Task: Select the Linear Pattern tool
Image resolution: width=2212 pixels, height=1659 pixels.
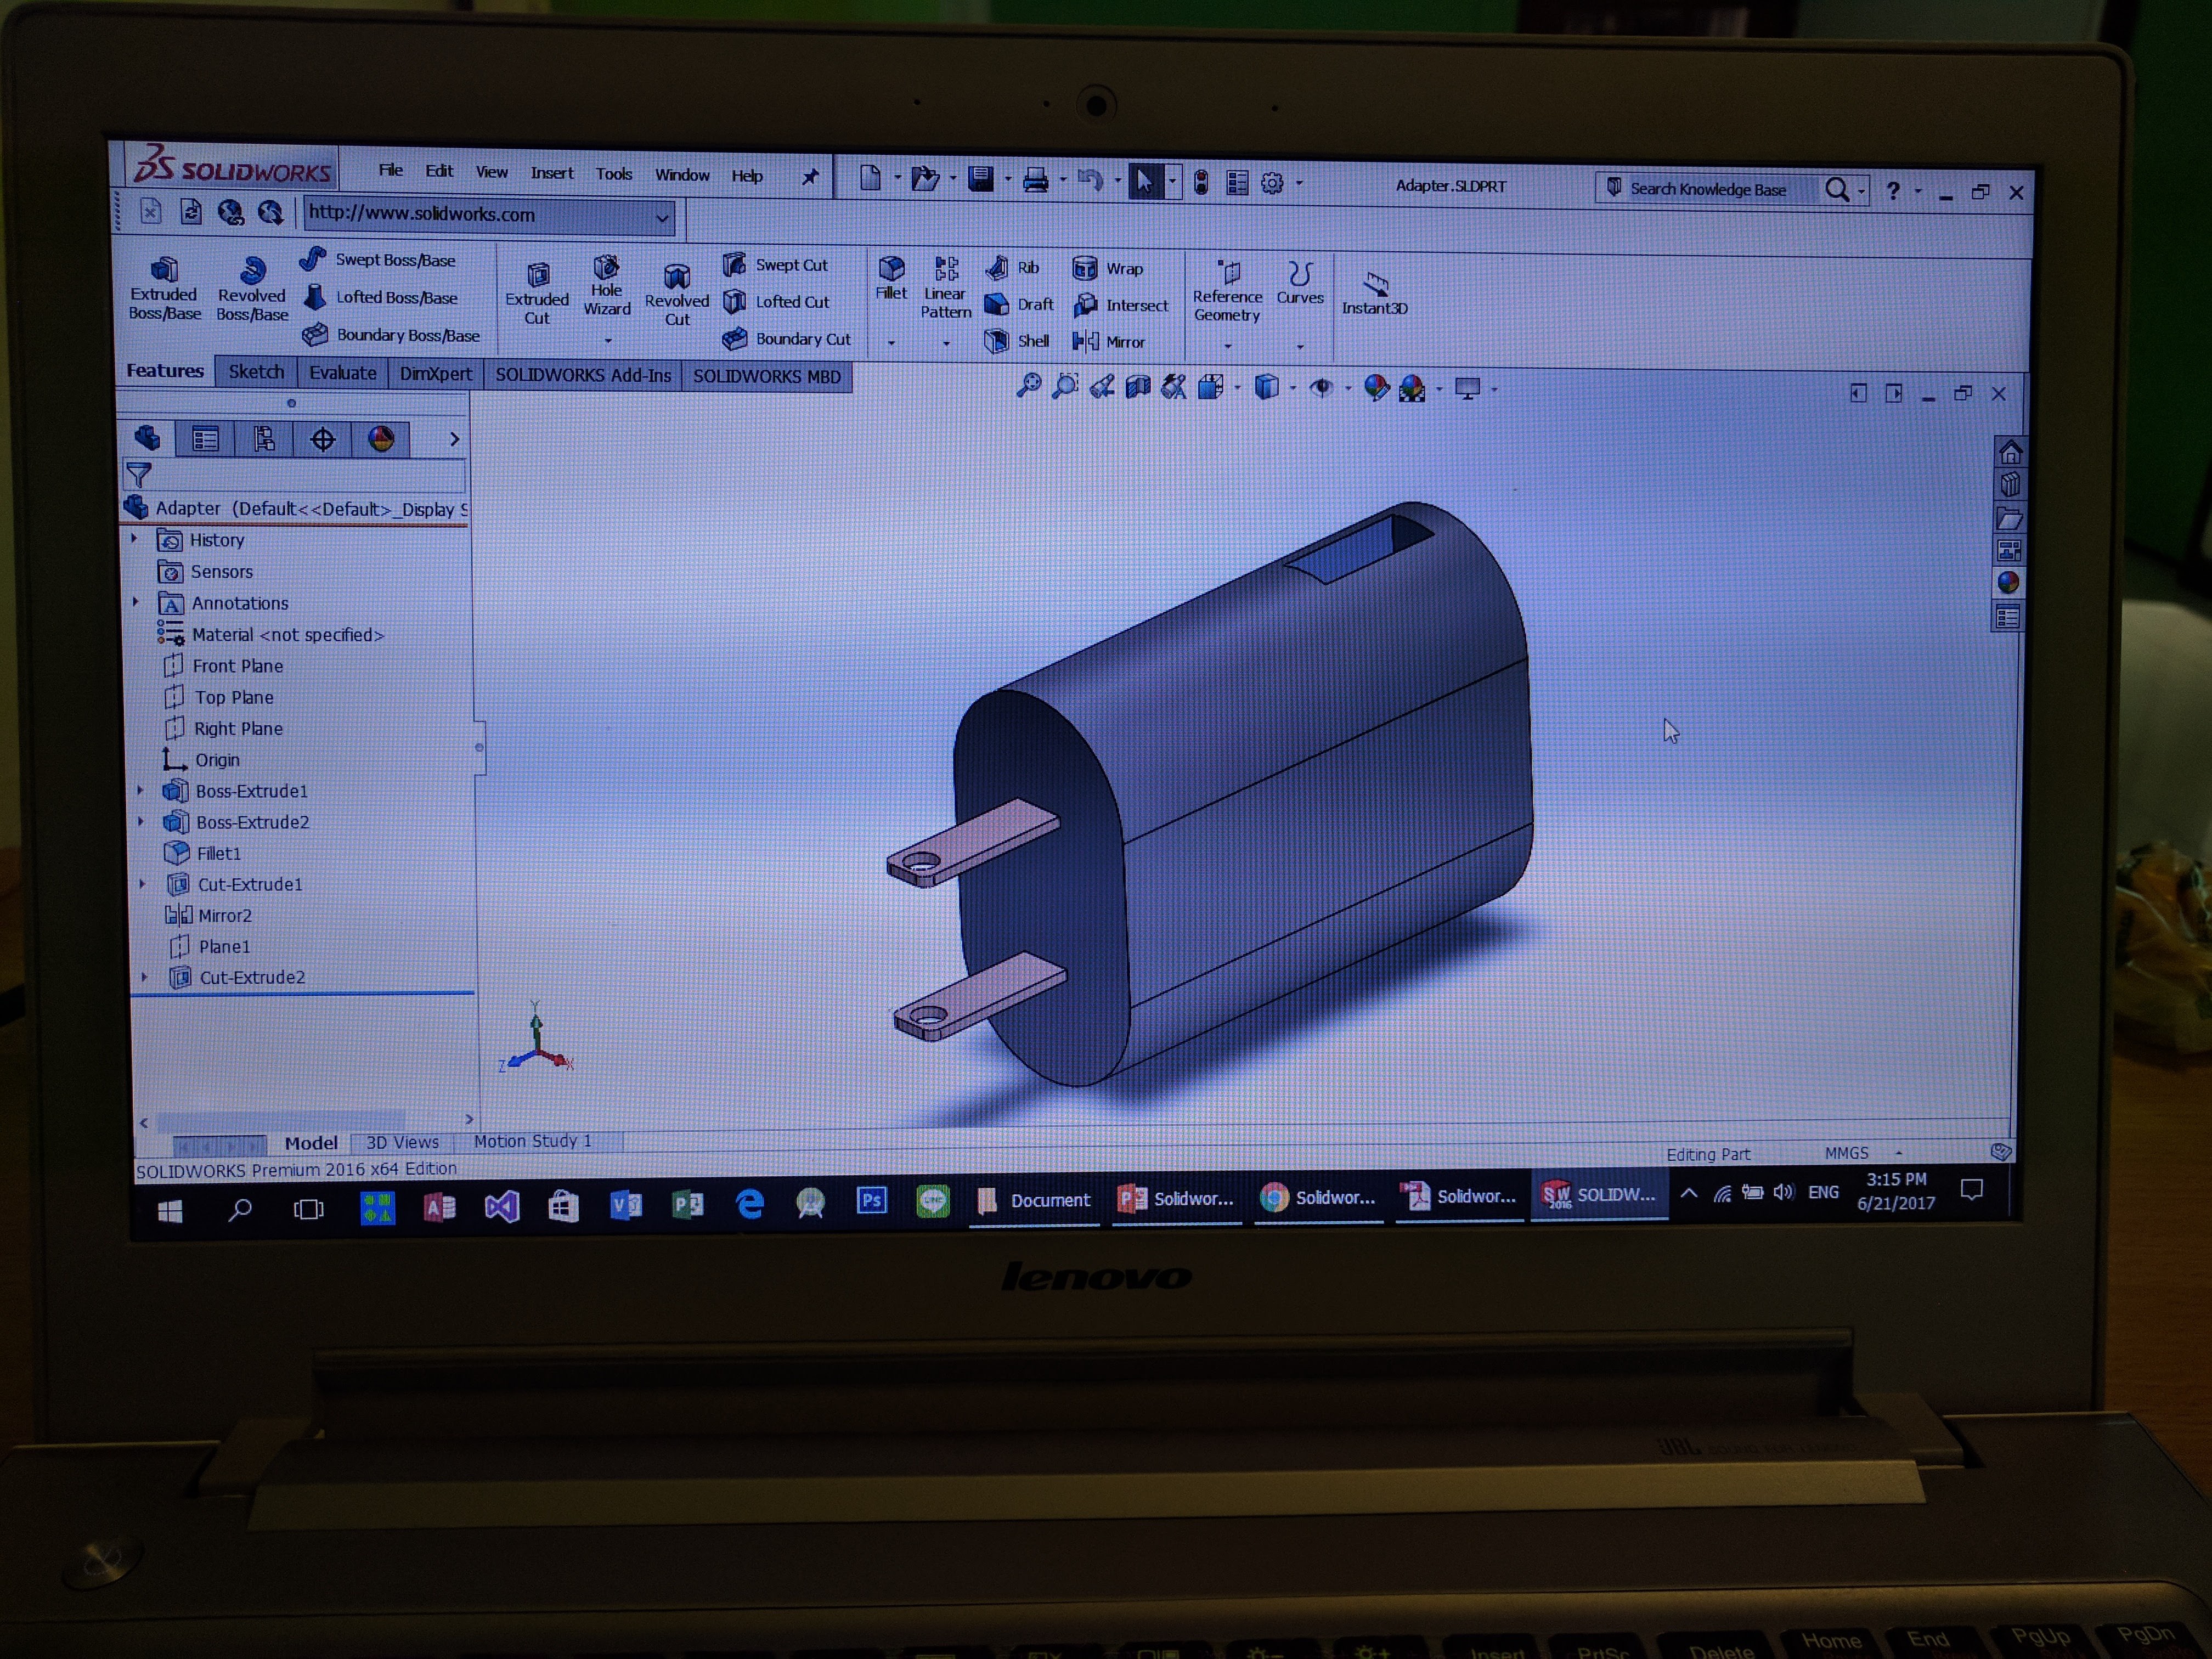Action: [946, 289]
